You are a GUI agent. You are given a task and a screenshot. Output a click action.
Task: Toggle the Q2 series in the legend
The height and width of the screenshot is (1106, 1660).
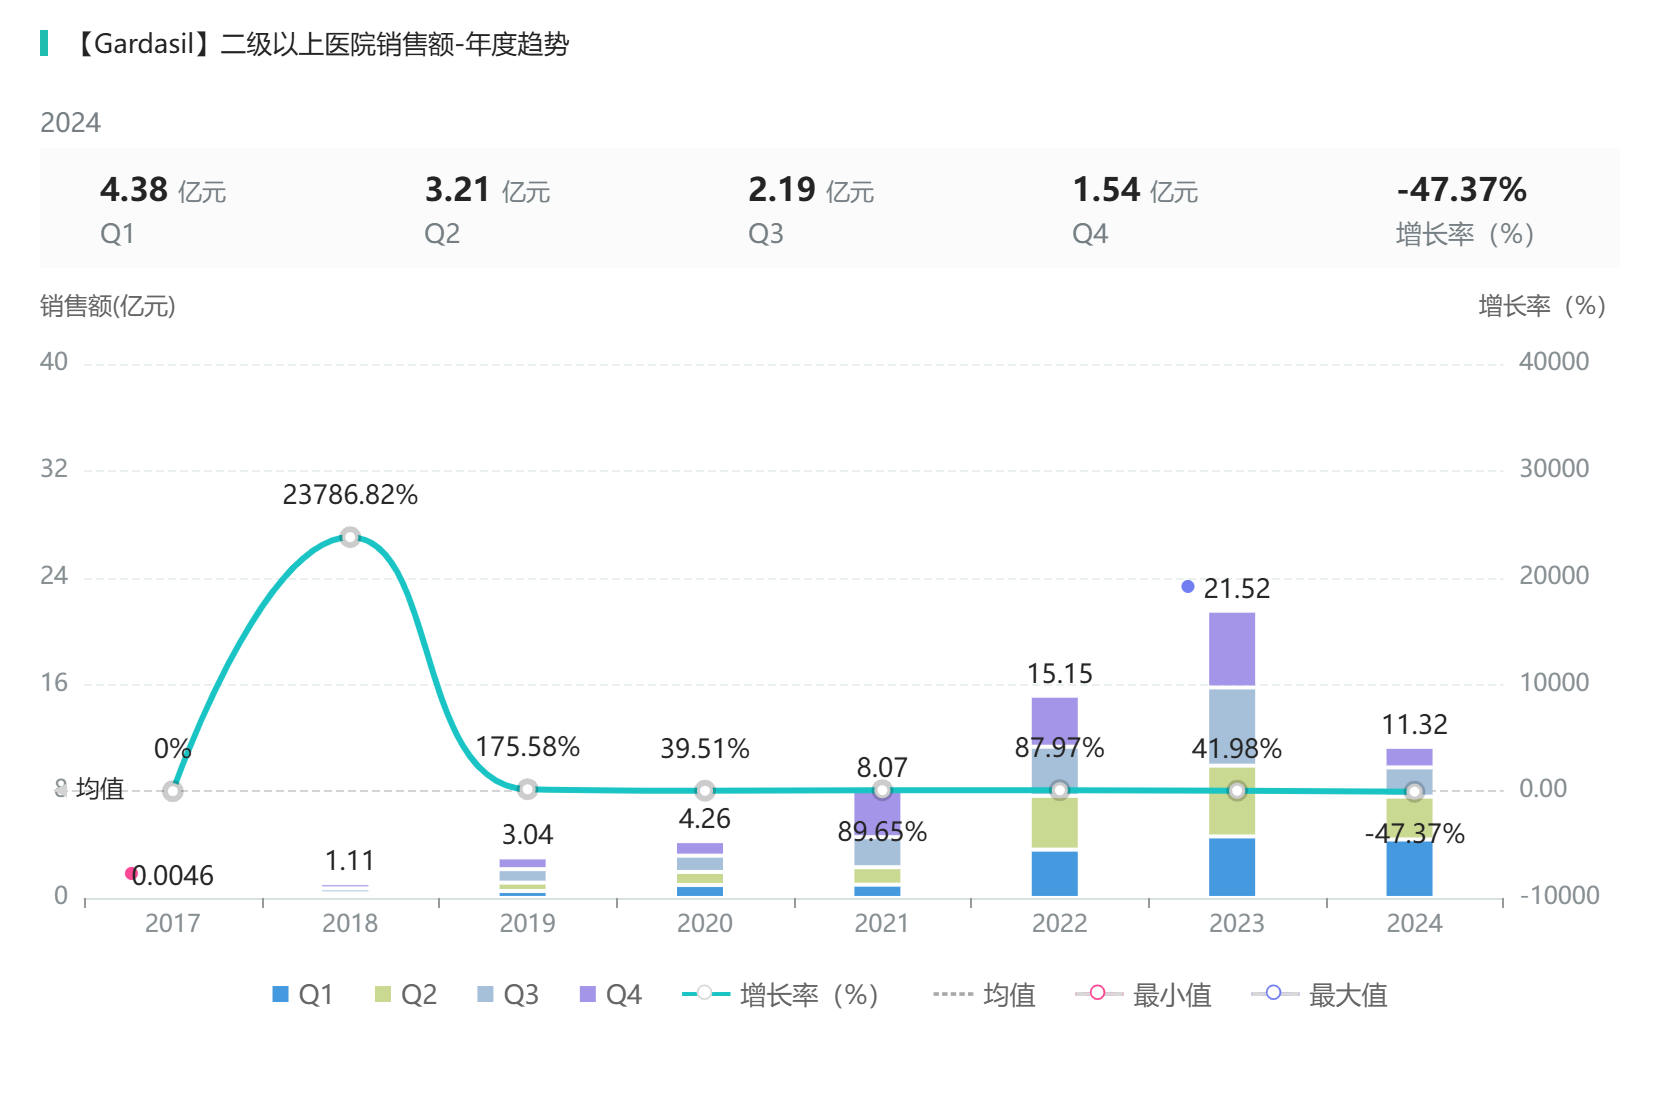pos(405,995)
